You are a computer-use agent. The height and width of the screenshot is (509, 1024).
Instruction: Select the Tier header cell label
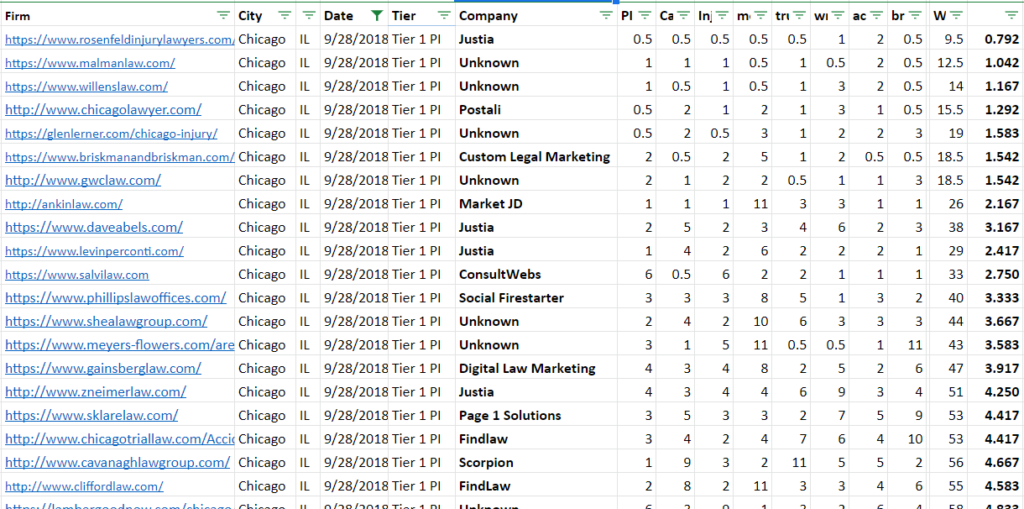coord(404,16)
